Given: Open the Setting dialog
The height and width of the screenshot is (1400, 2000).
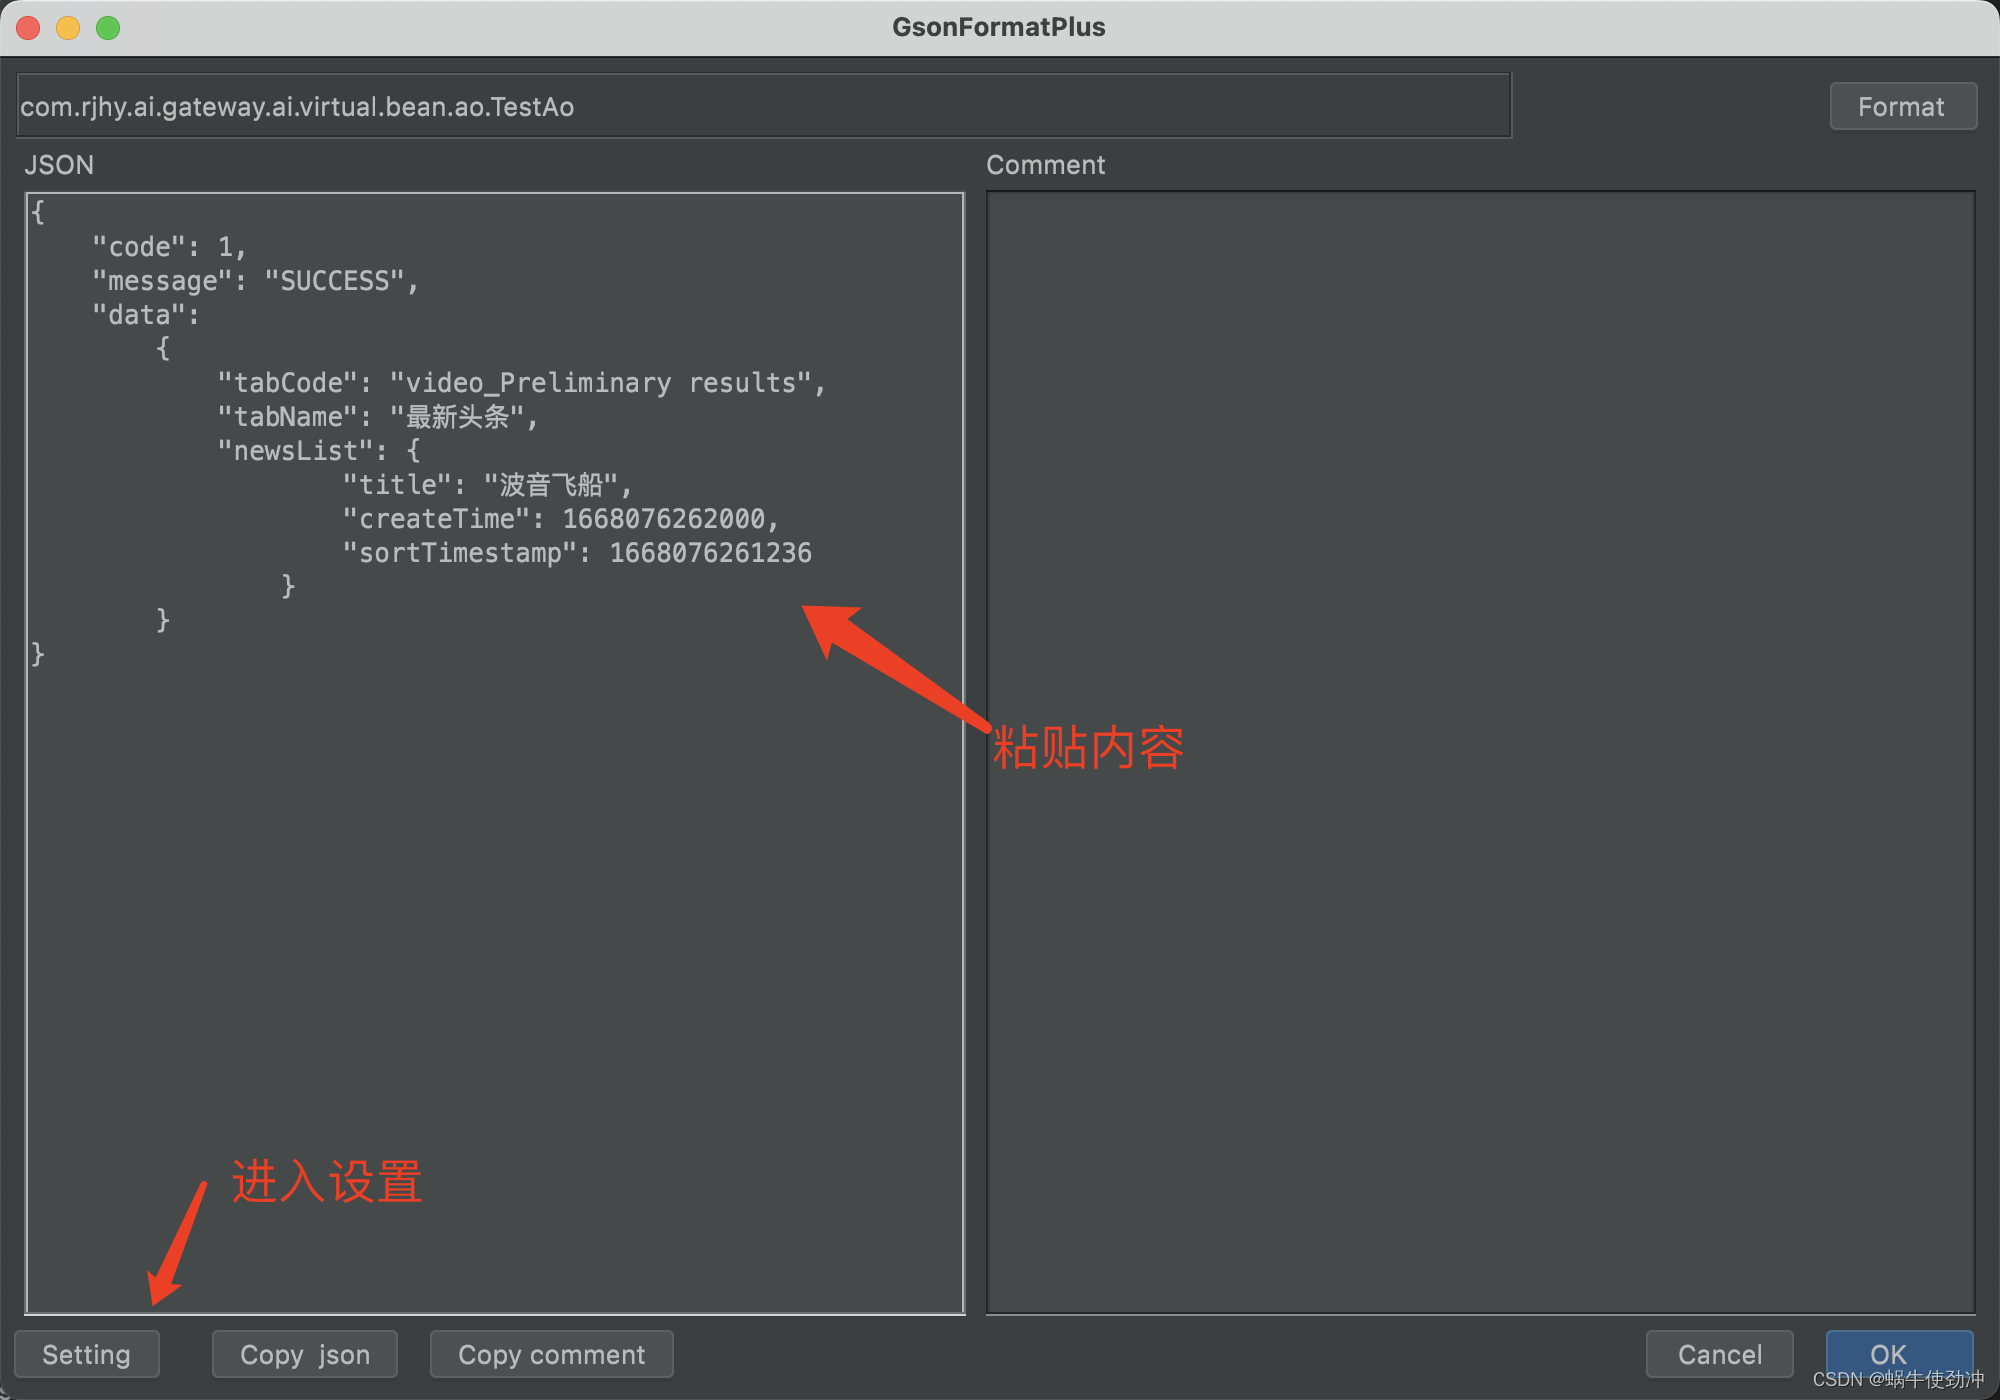Looking at the screenshot, I should coord(87,1354).
